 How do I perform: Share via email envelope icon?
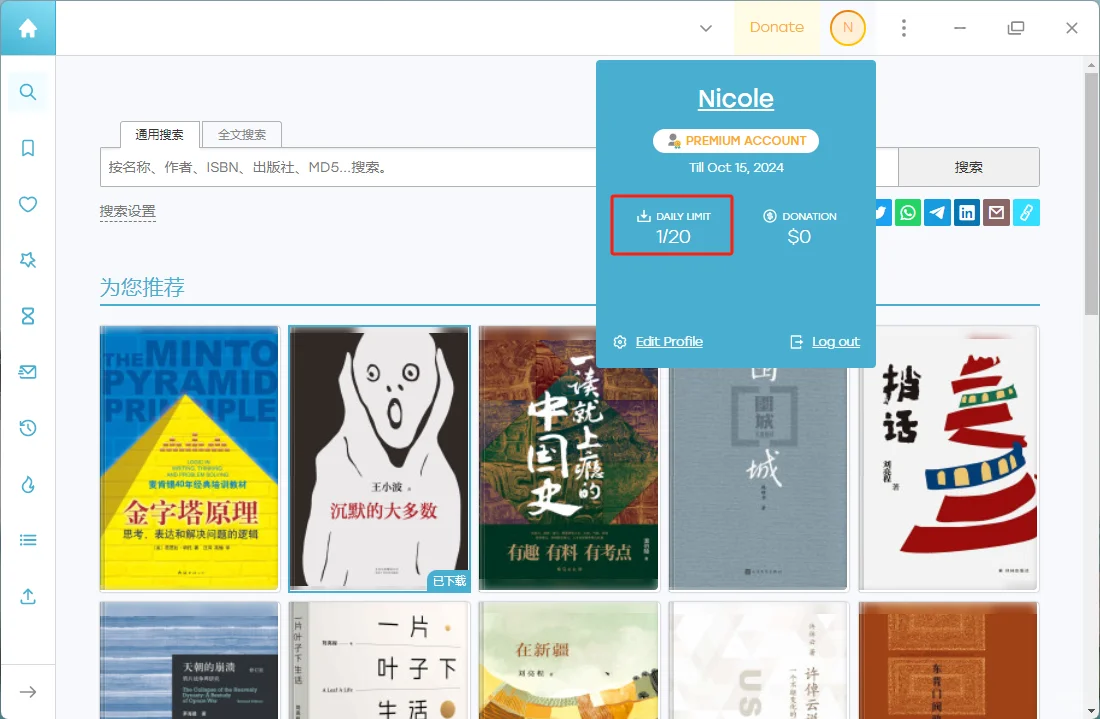click(x=996, y=213)
